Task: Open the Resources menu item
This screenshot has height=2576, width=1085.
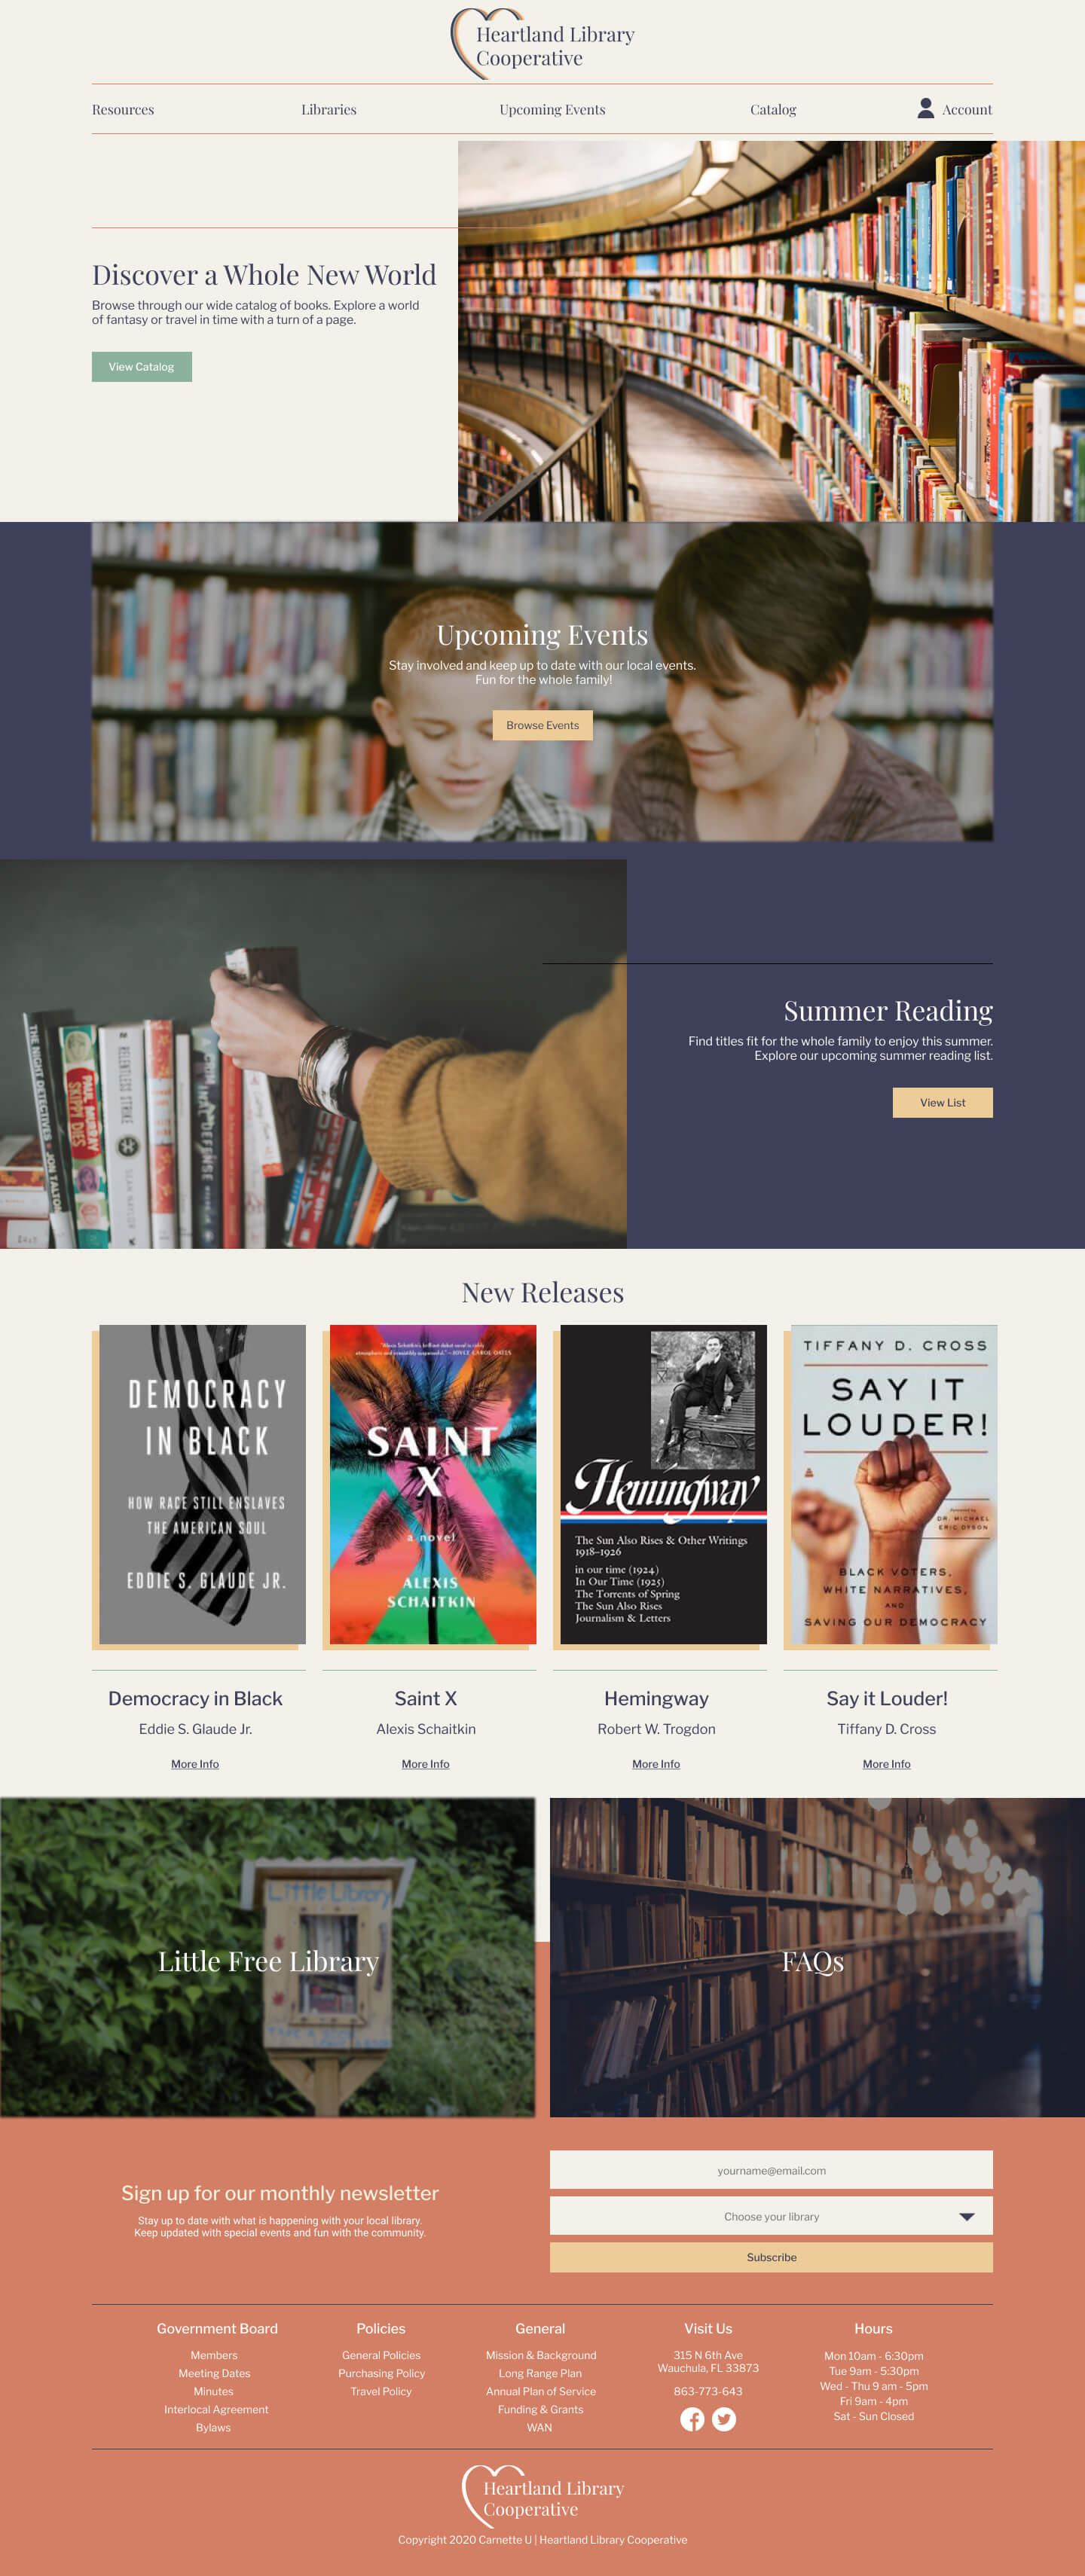Action: coord(123,110)
